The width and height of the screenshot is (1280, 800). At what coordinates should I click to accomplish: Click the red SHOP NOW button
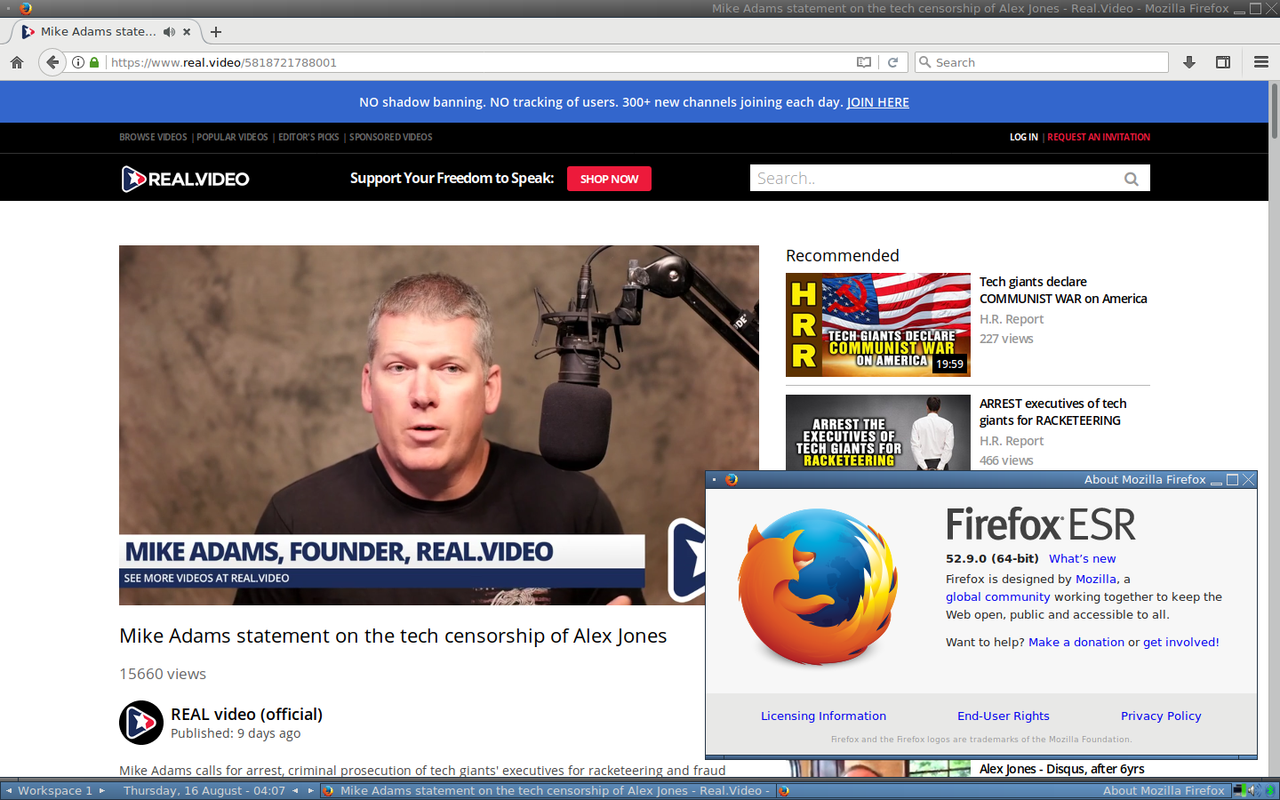(609, 179)
